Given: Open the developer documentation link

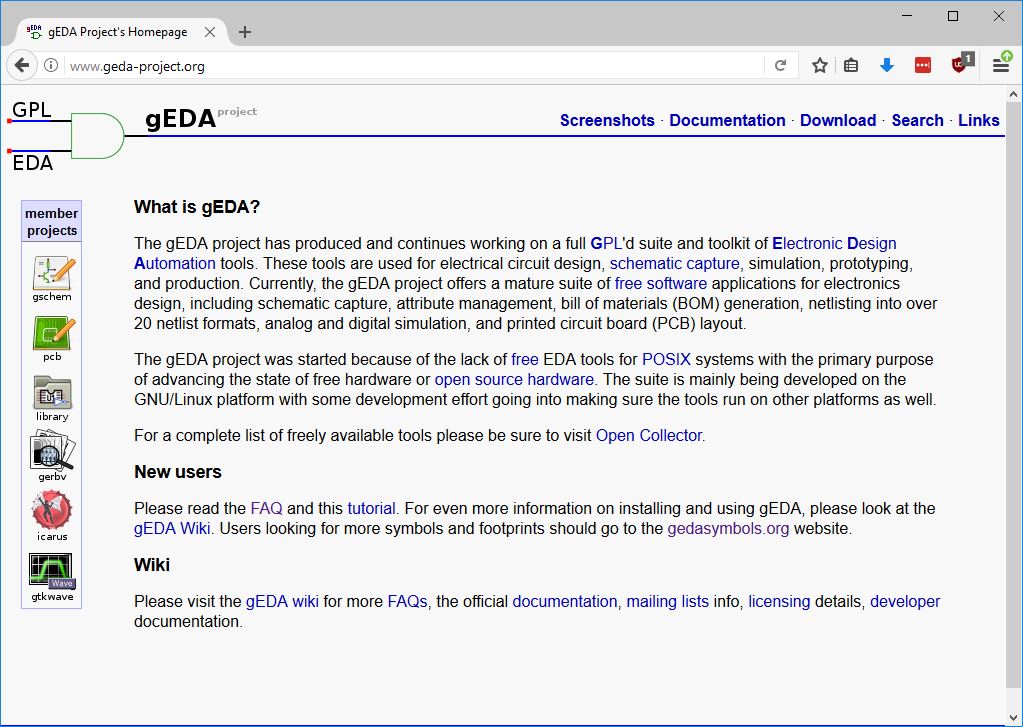Looking at the screenshot, I should 905,602.
